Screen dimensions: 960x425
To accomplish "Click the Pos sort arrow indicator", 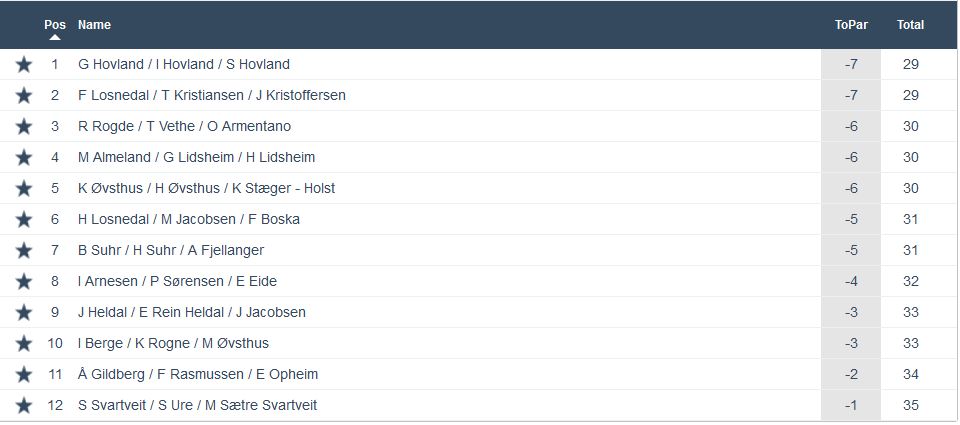I will point(55,38).
